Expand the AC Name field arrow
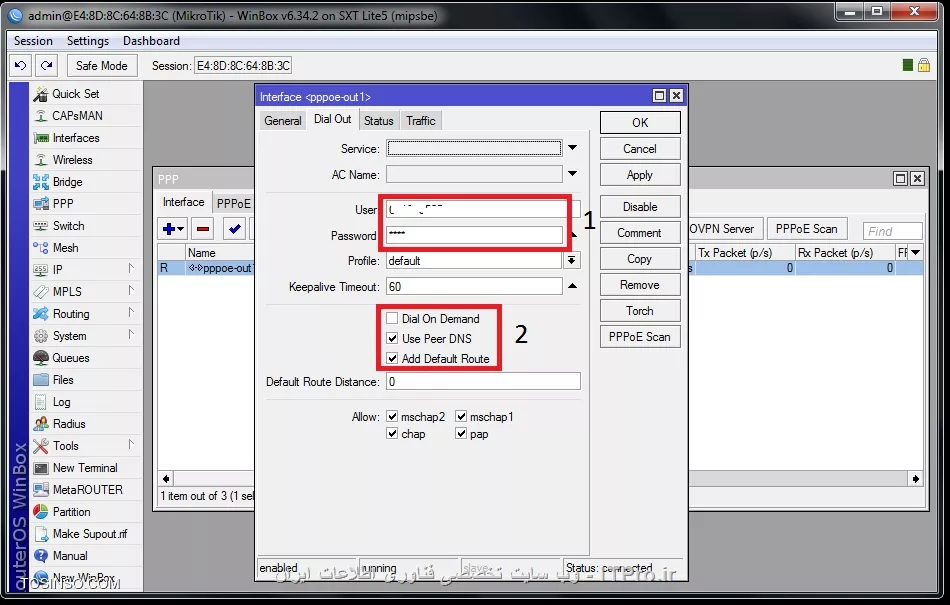 click(573, 174)
